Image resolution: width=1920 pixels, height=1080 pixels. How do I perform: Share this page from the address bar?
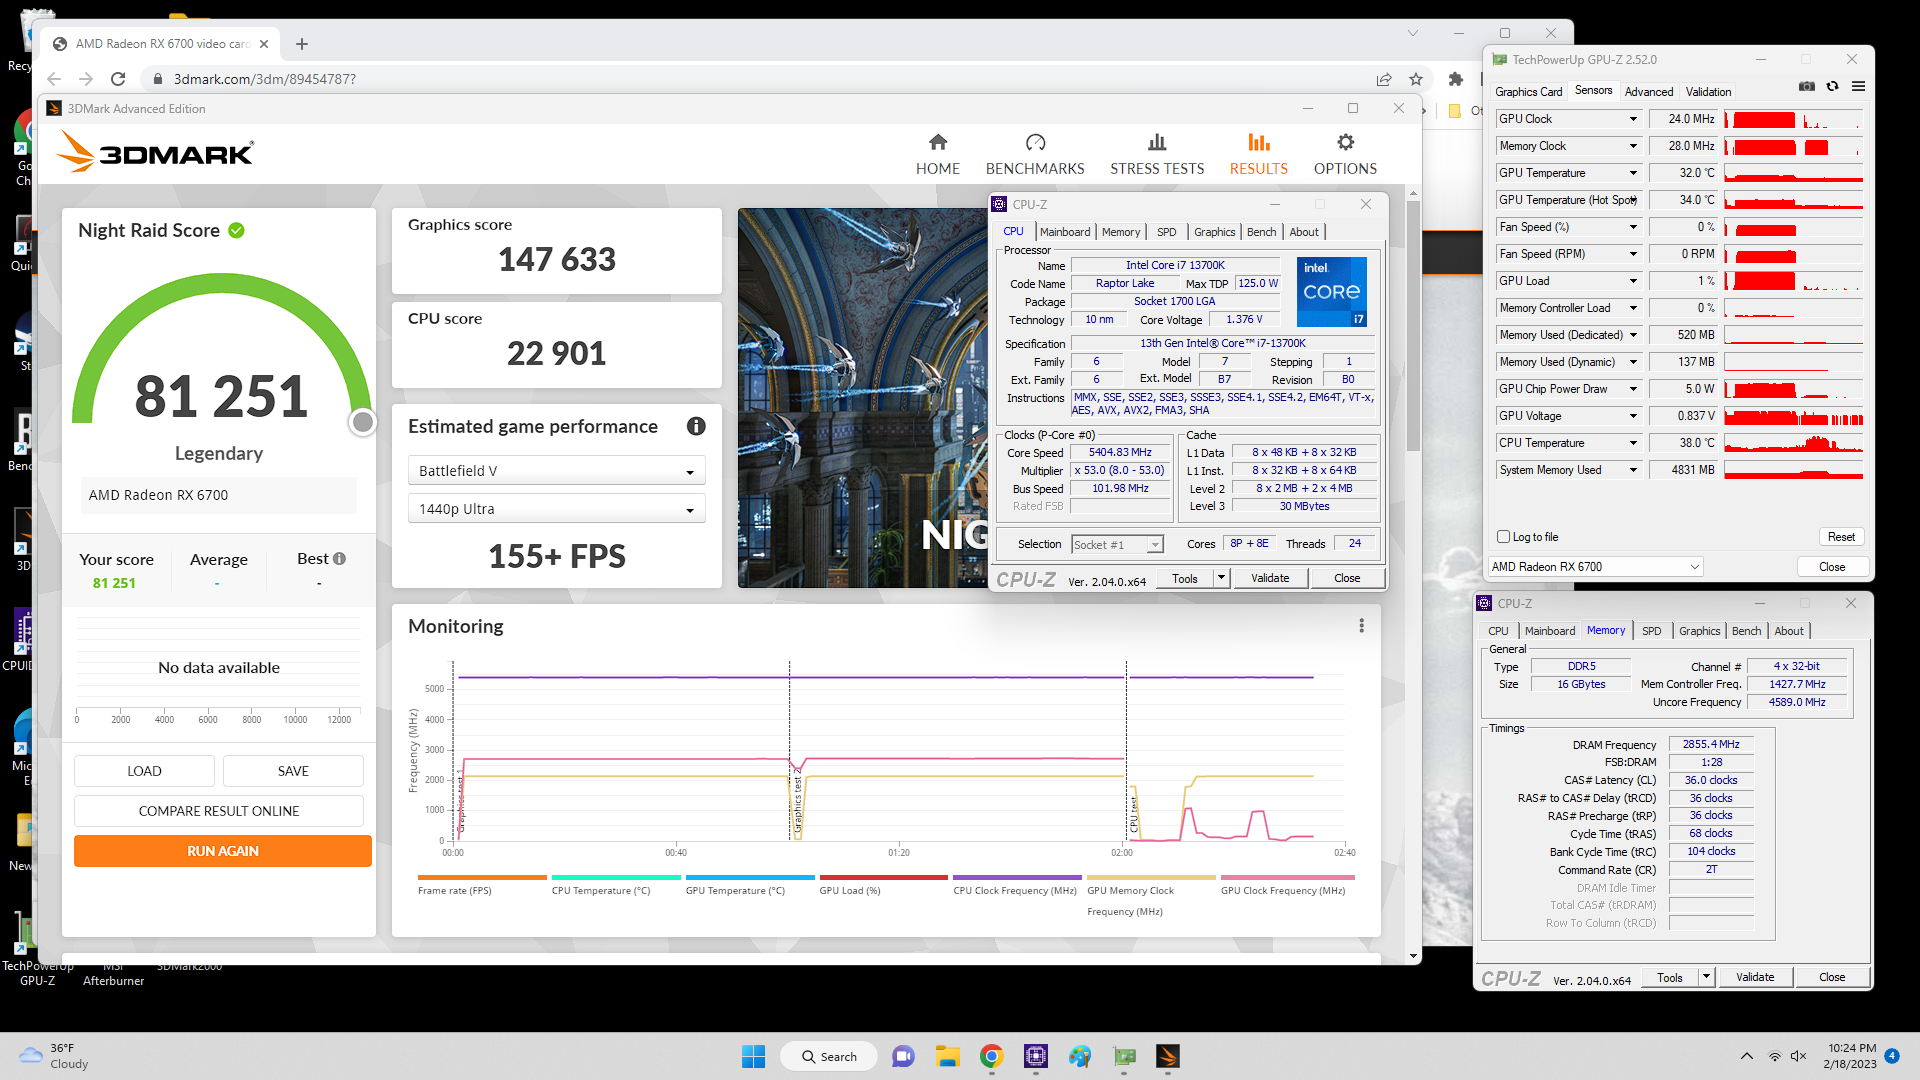[x=1384, y=79]
